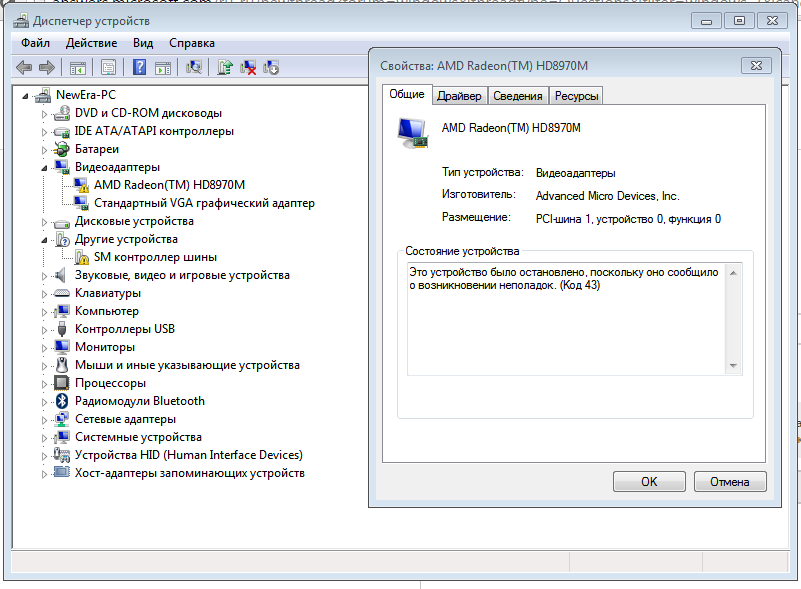Click the Uninstall device red-X icon
Screen dimensions: 801x589
pos(248,67)
